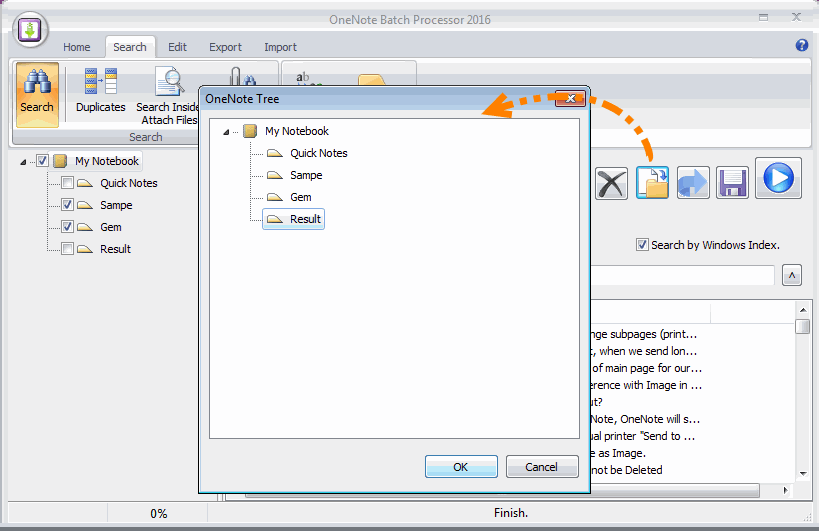The image size is (819, 531).
Task: Uncheck the Sampe section checkbox
Action: (x=67, y=205)
